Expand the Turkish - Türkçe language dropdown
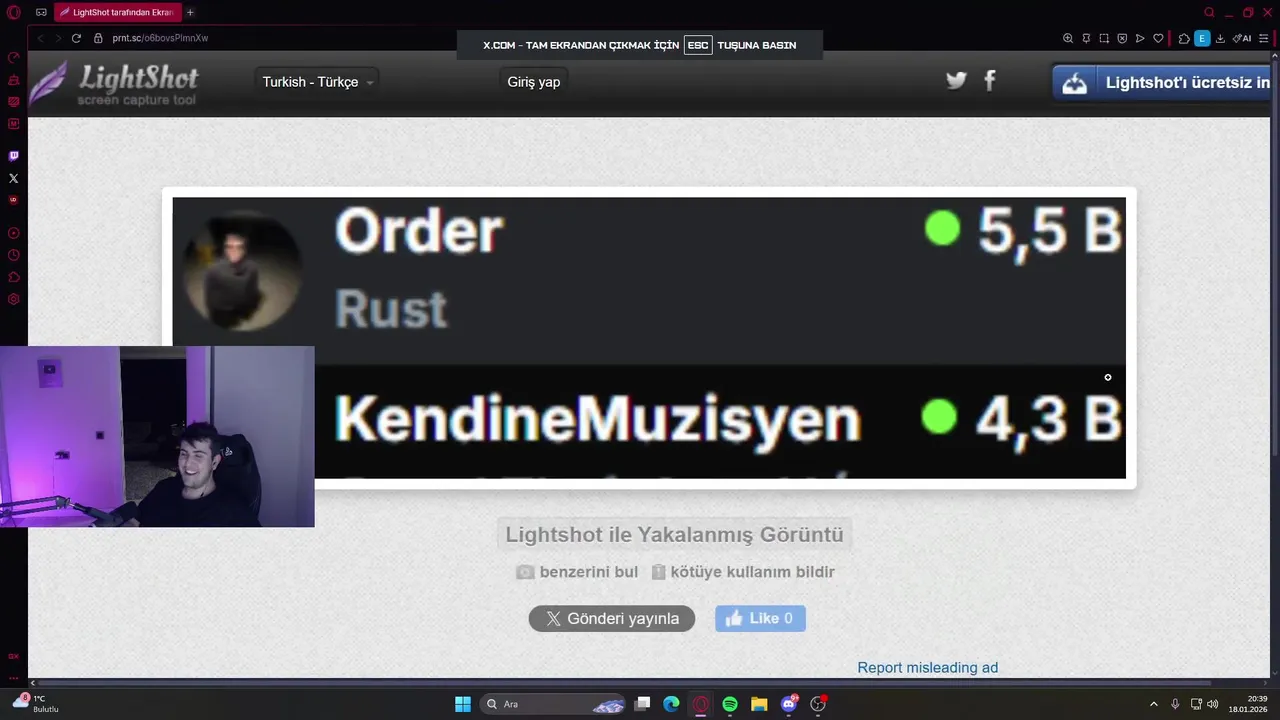Viewport: 1280px width, 720px height. pos(318,82)
